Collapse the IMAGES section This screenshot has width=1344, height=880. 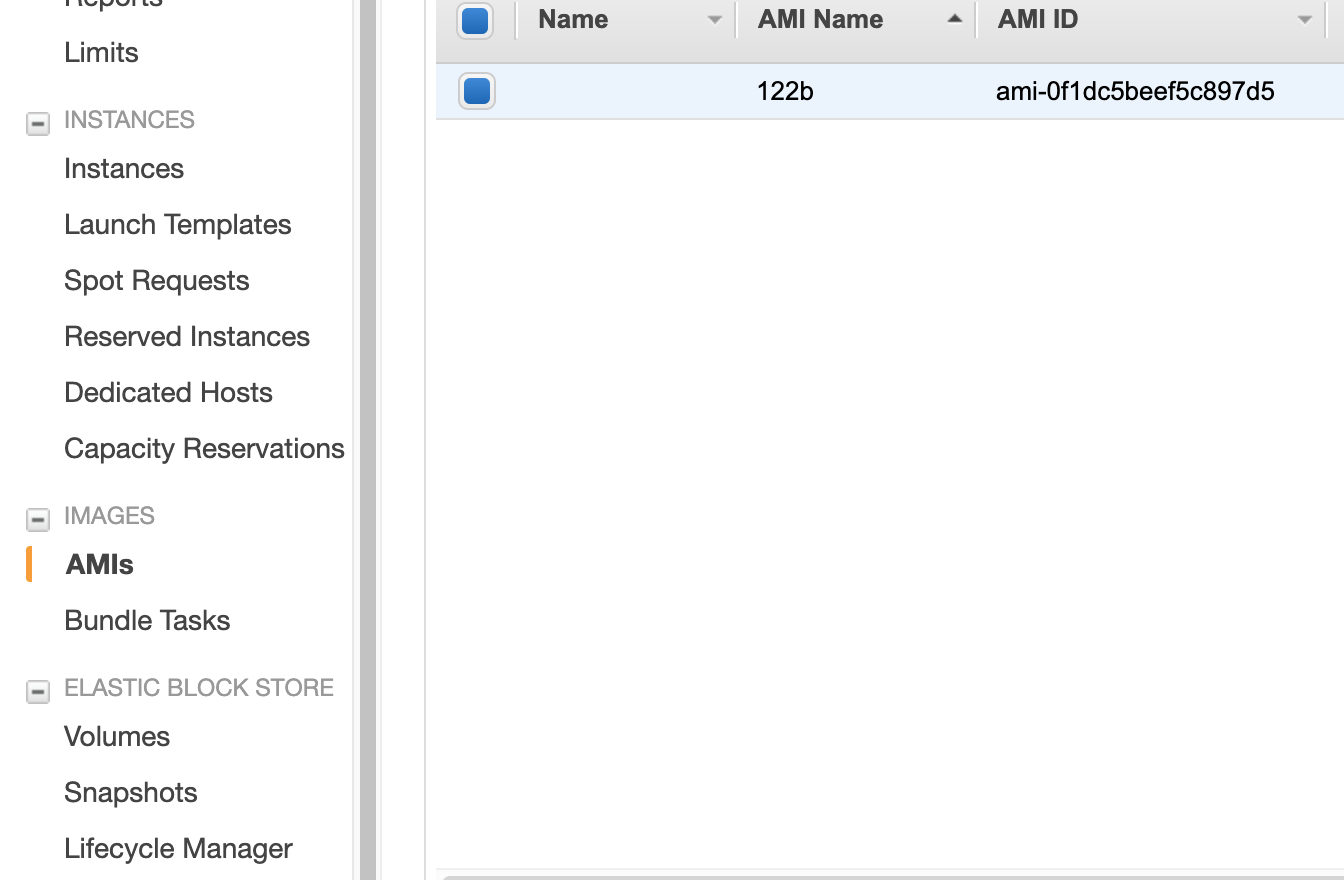[38, 519]
